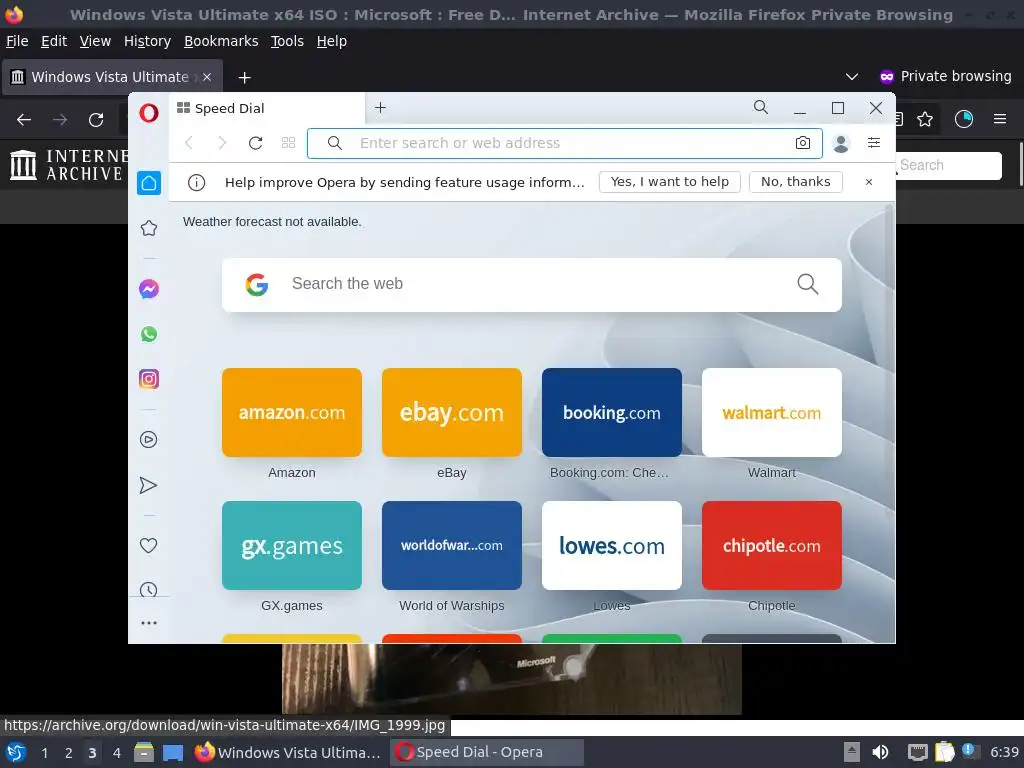Open My Flow arrow icon in sidebar

(149, 485)
